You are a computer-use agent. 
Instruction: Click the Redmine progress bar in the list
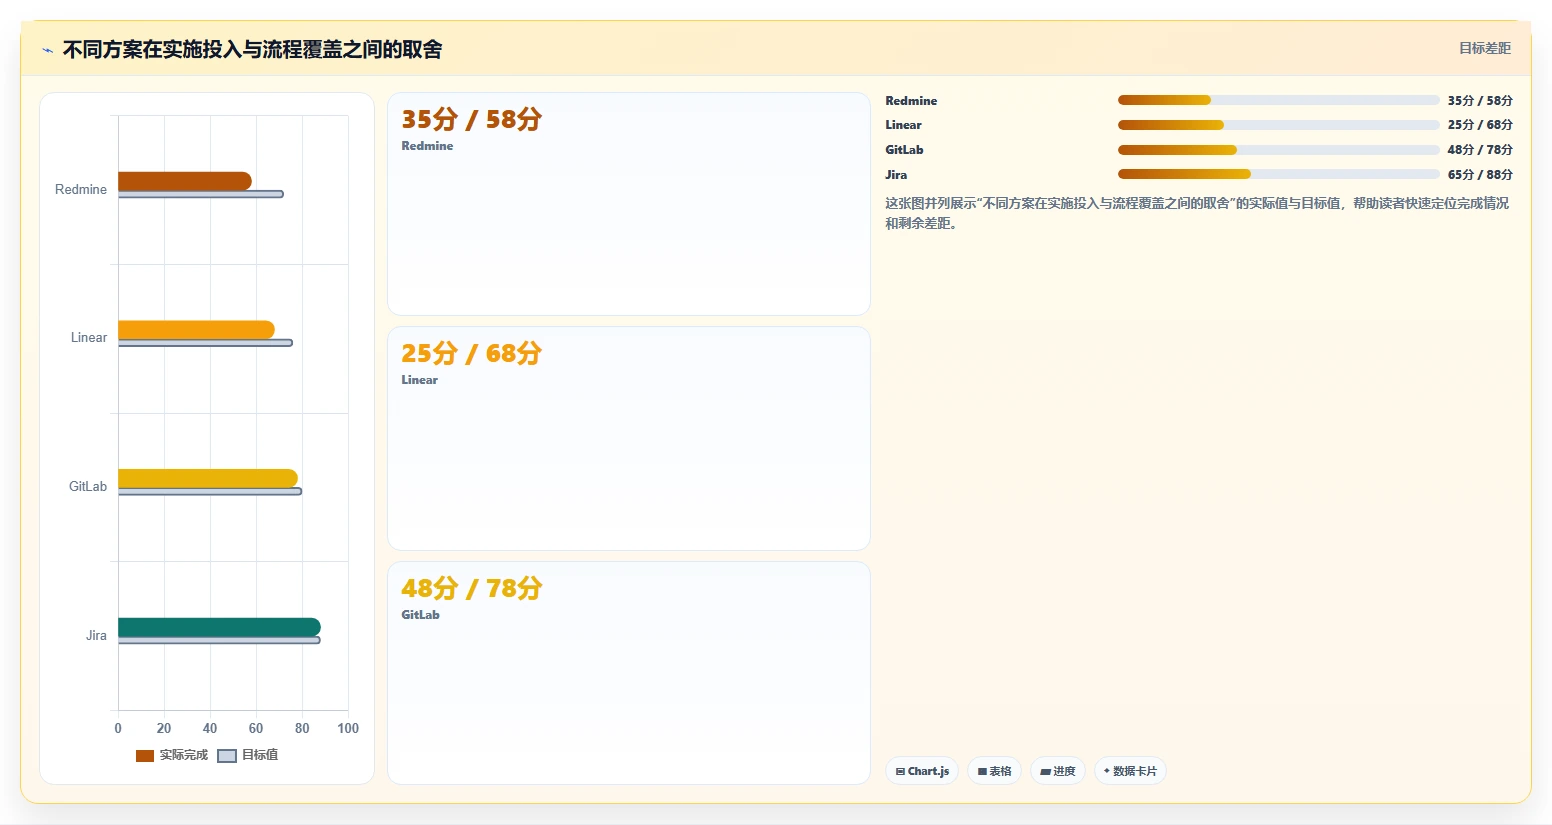(x=1278, y=100)
